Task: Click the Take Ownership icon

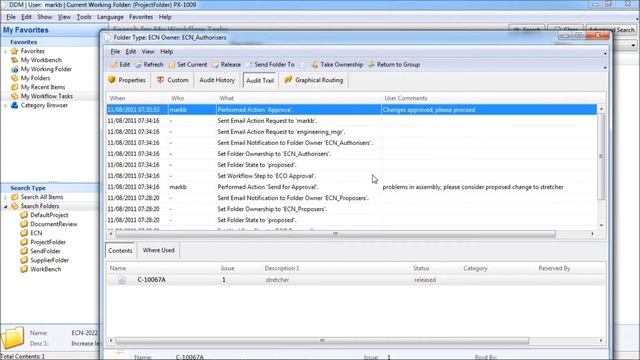Action: click(315, 64)
